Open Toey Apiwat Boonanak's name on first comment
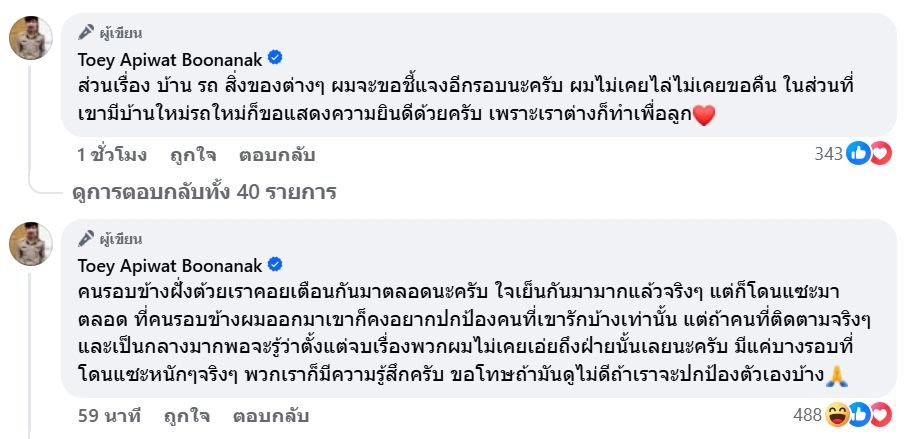The width and height of the screenshot is (920, 439). coord(168,58)
